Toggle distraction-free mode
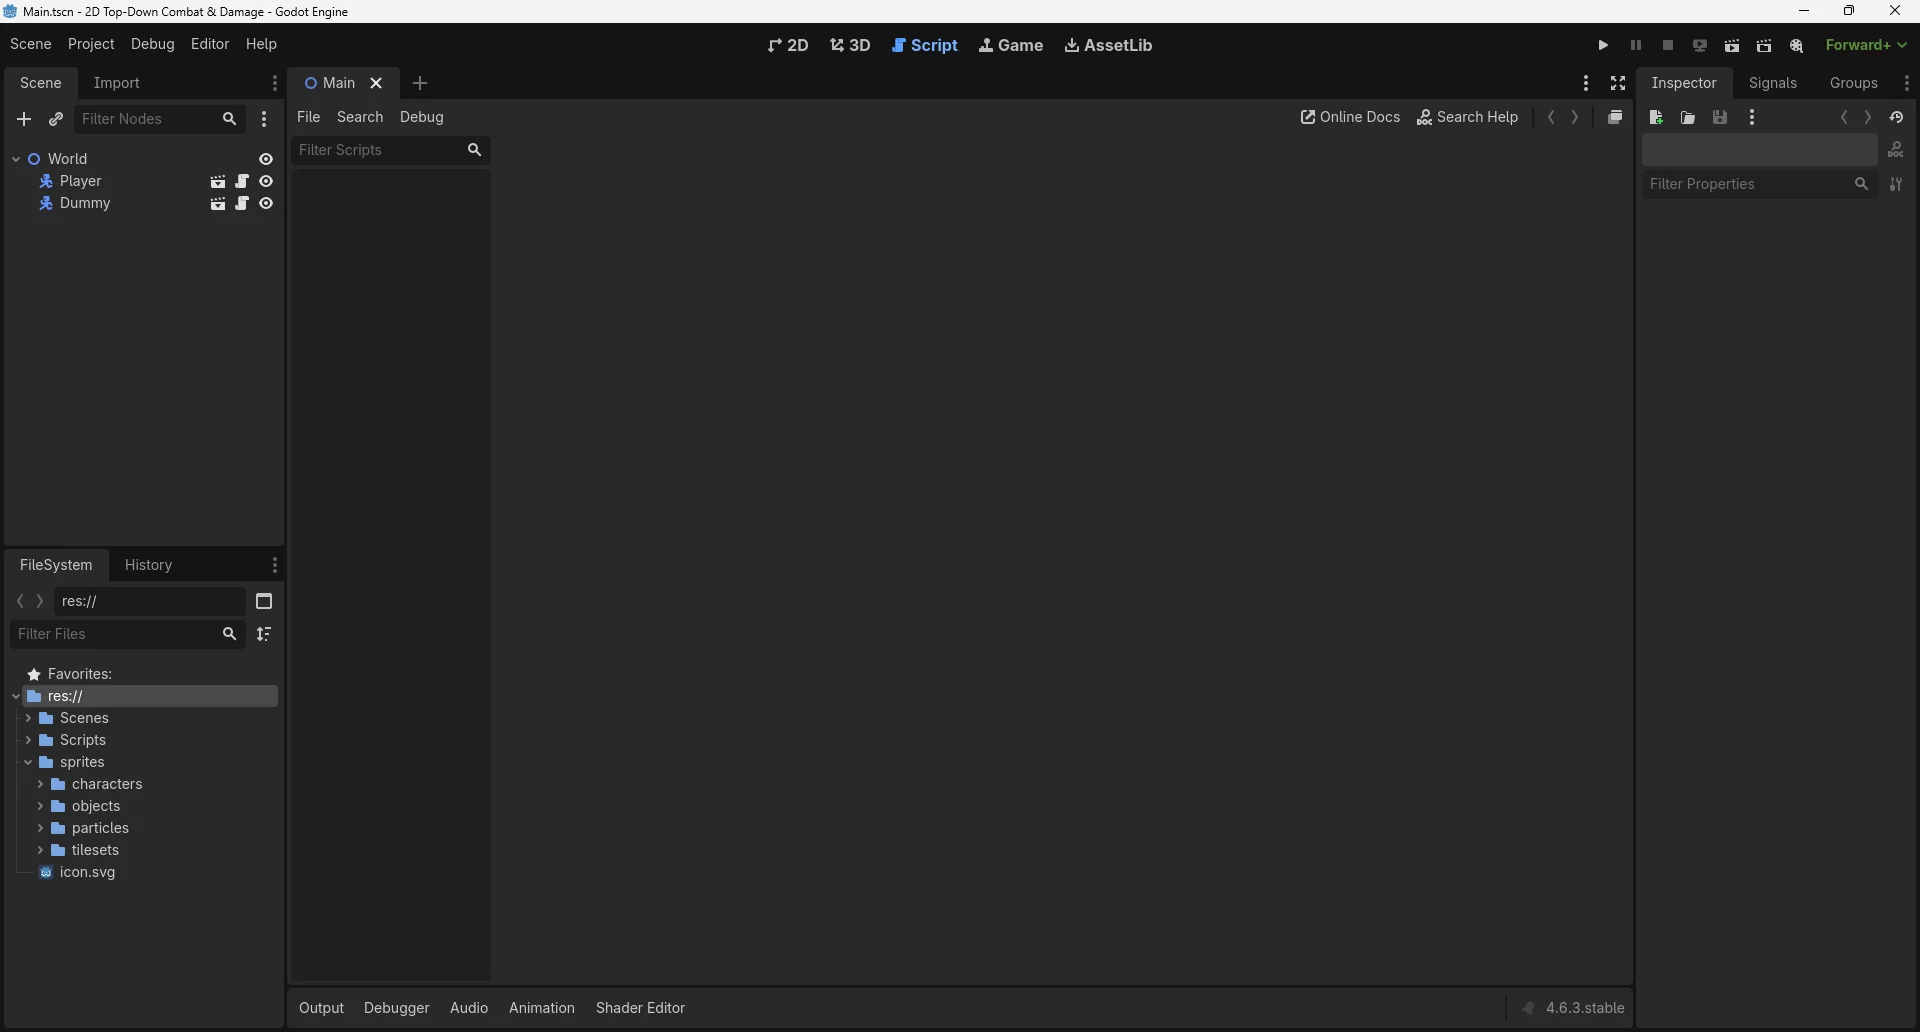Image resolution: width=1920 pixels, height=1032 pixels. coord(1618,83)
